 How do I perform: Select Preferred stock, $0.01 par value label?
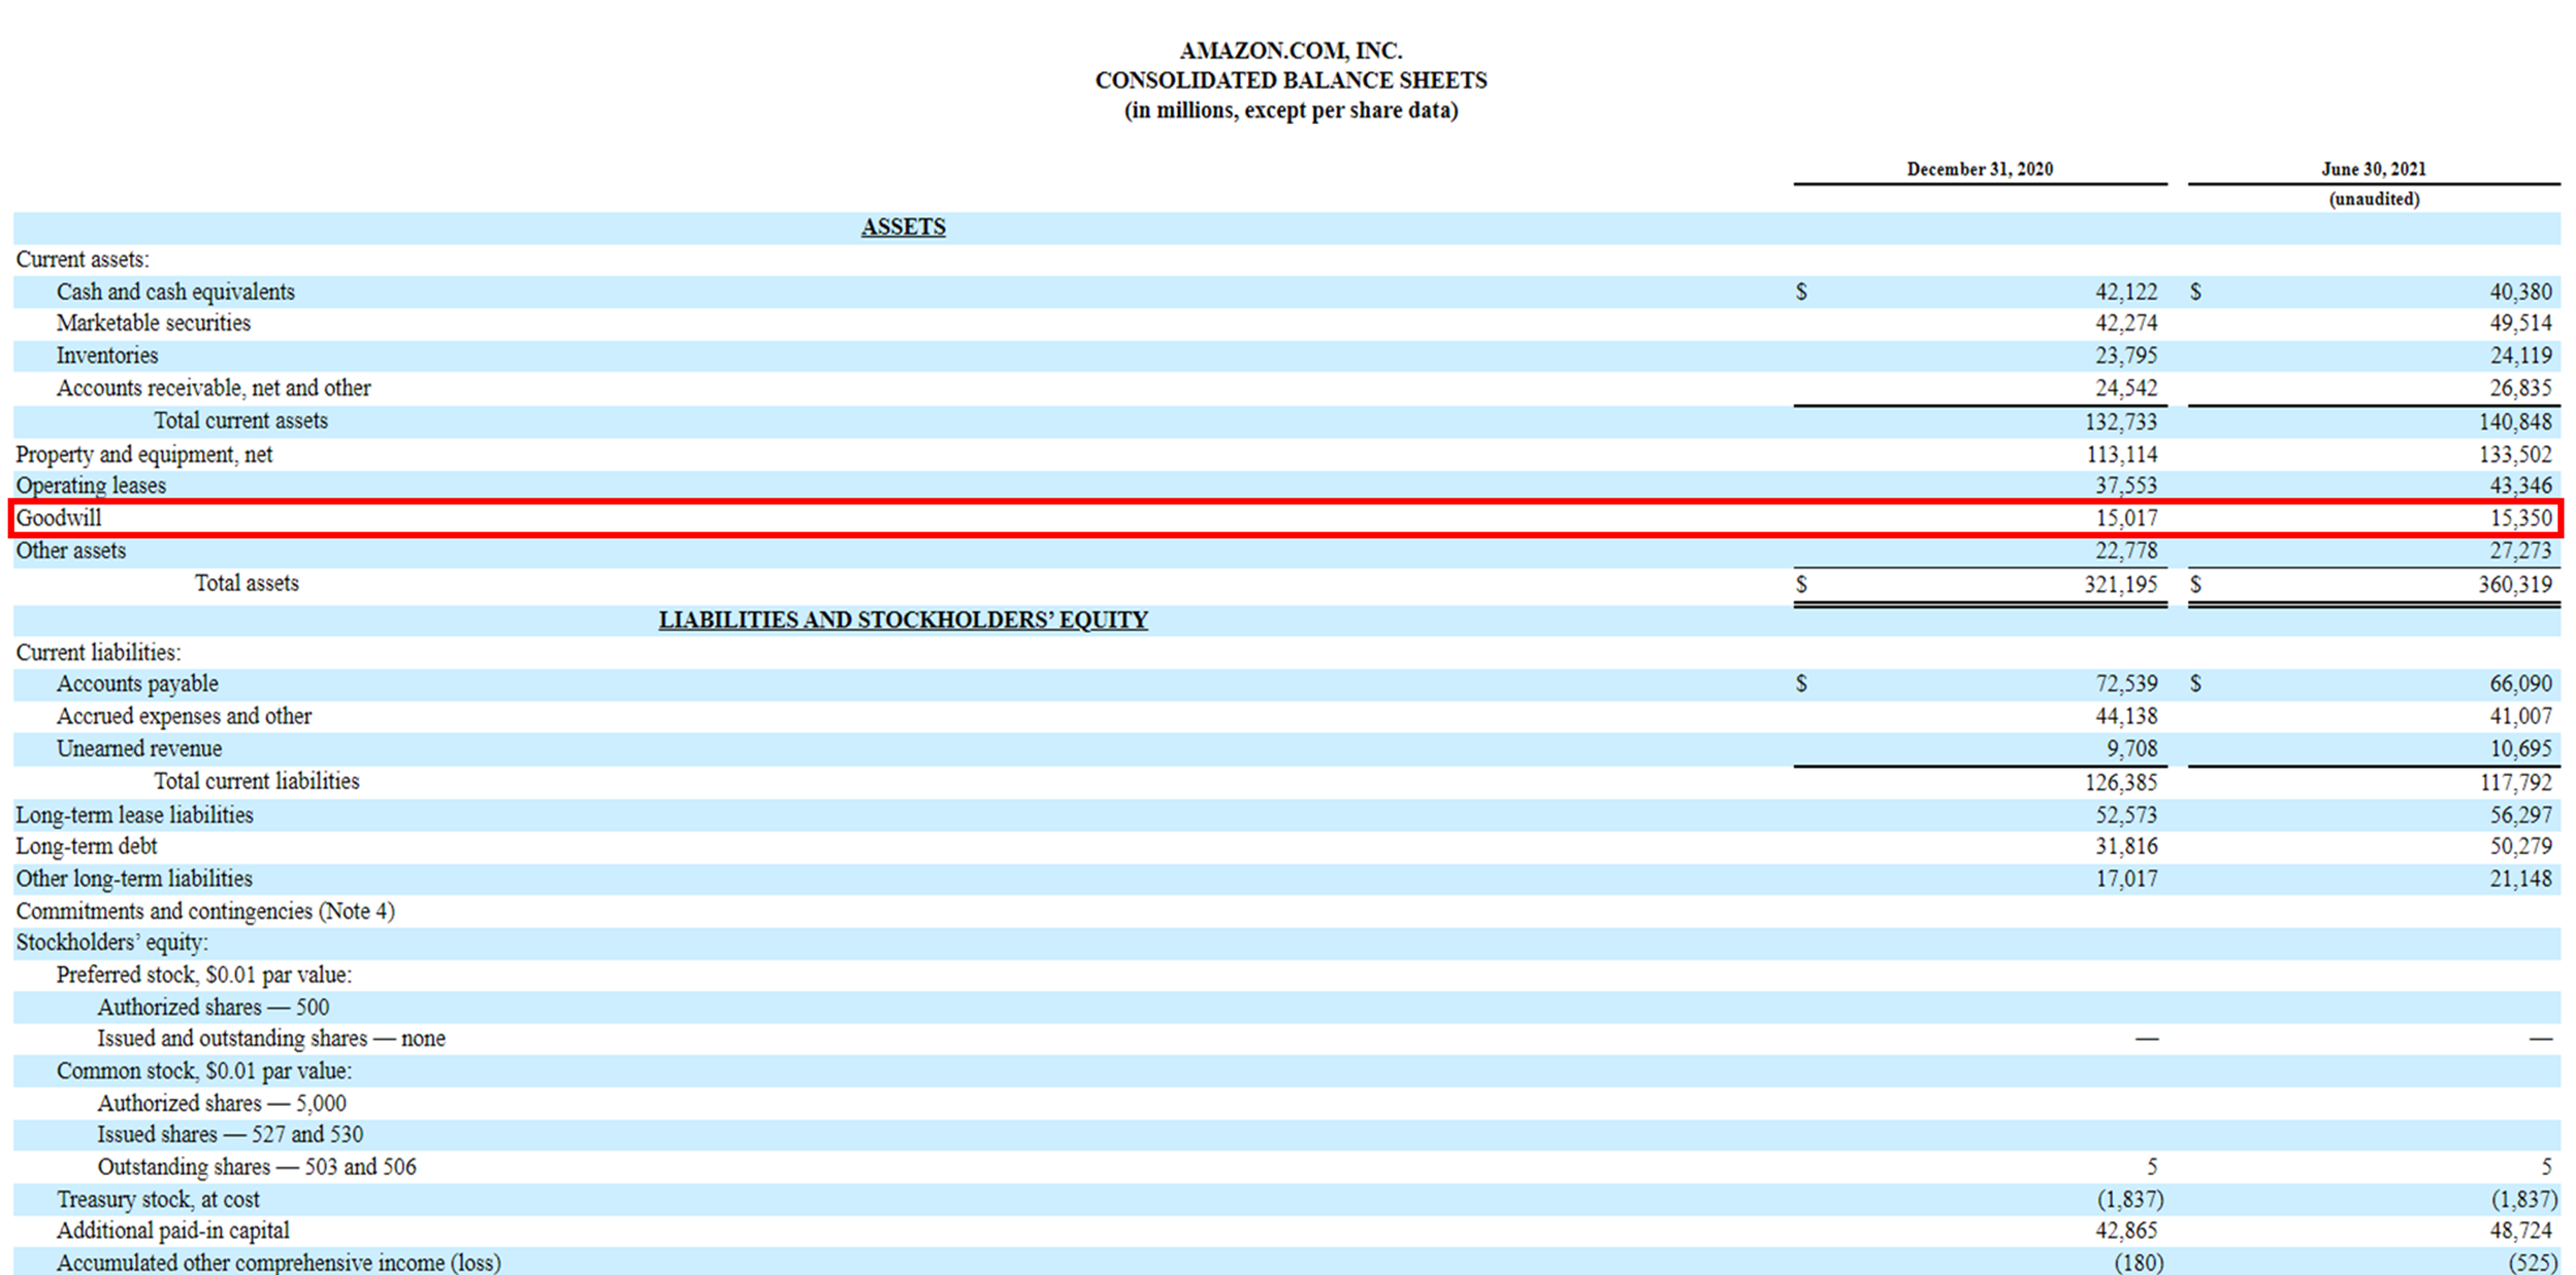[204, 975]
